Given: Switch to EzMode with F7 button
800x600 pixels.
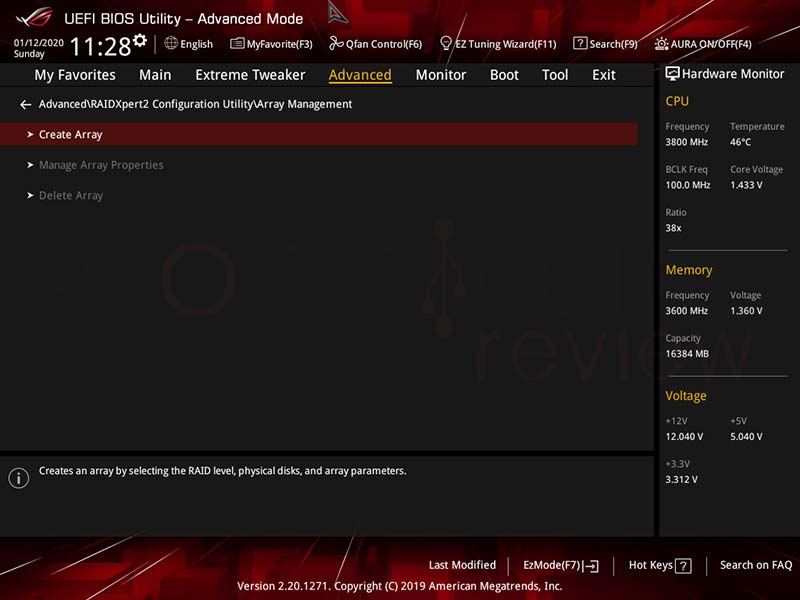Looking at the screenshot, I should (559, 565).
